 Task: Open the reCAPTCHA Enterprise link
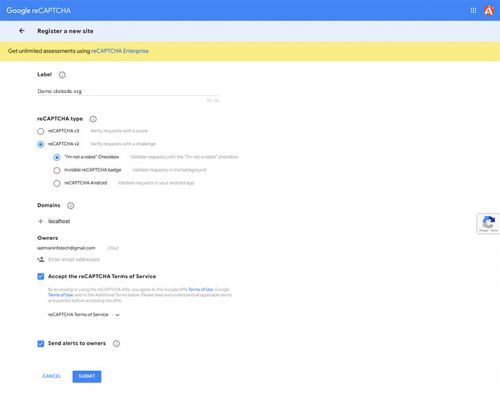tap(120, 51)
